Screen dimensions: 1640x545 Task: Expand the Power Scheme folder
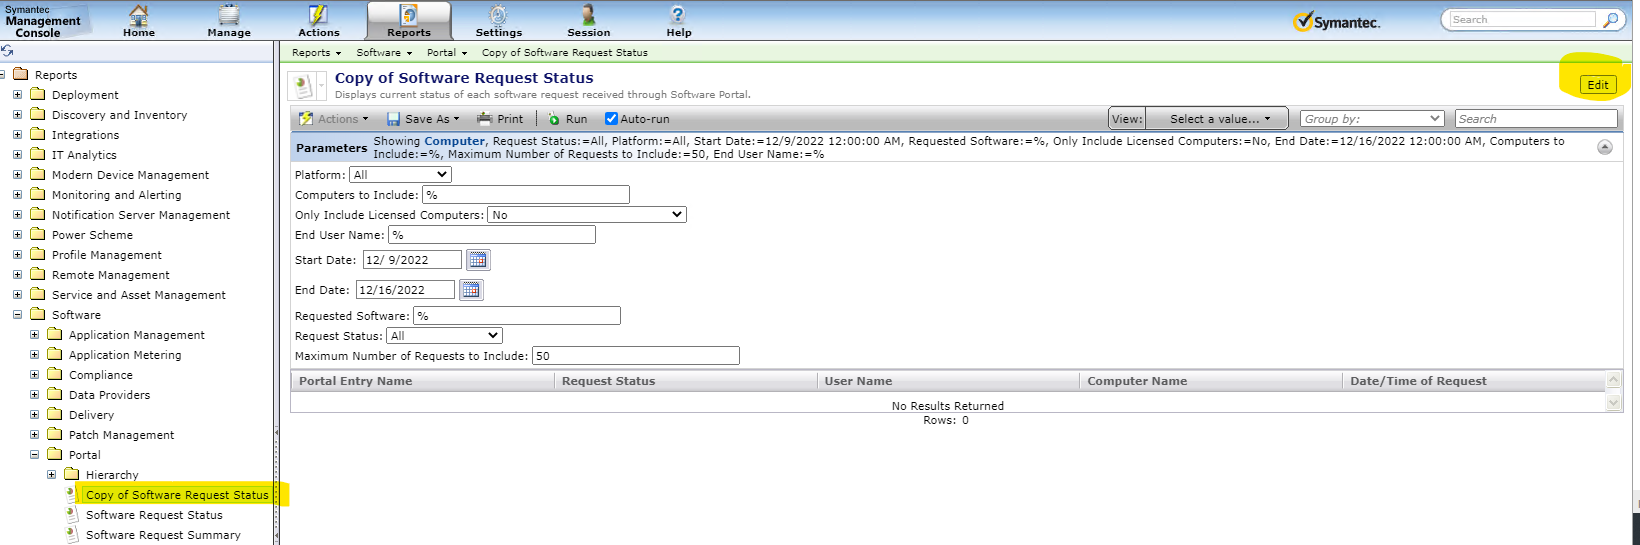tap(17, 235)
